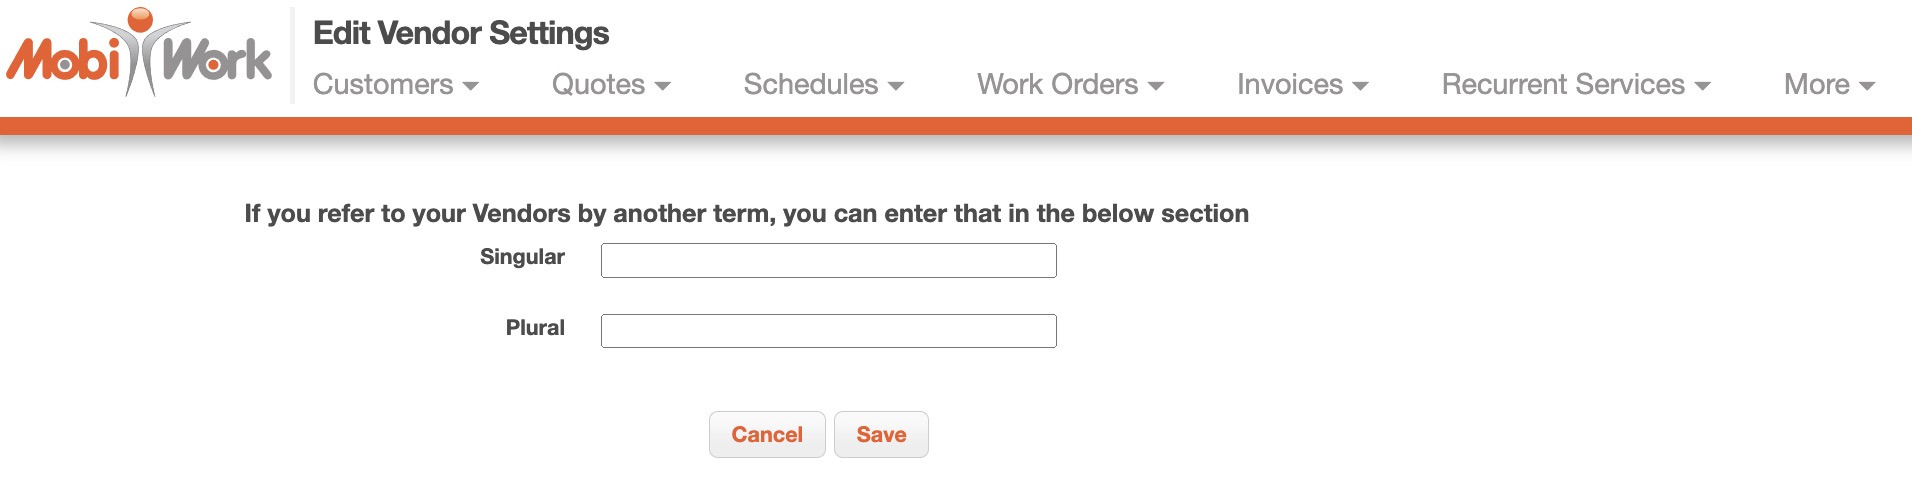1912x504 pixels.
Task: Click the Invoices menu label
Action: 1289,85
